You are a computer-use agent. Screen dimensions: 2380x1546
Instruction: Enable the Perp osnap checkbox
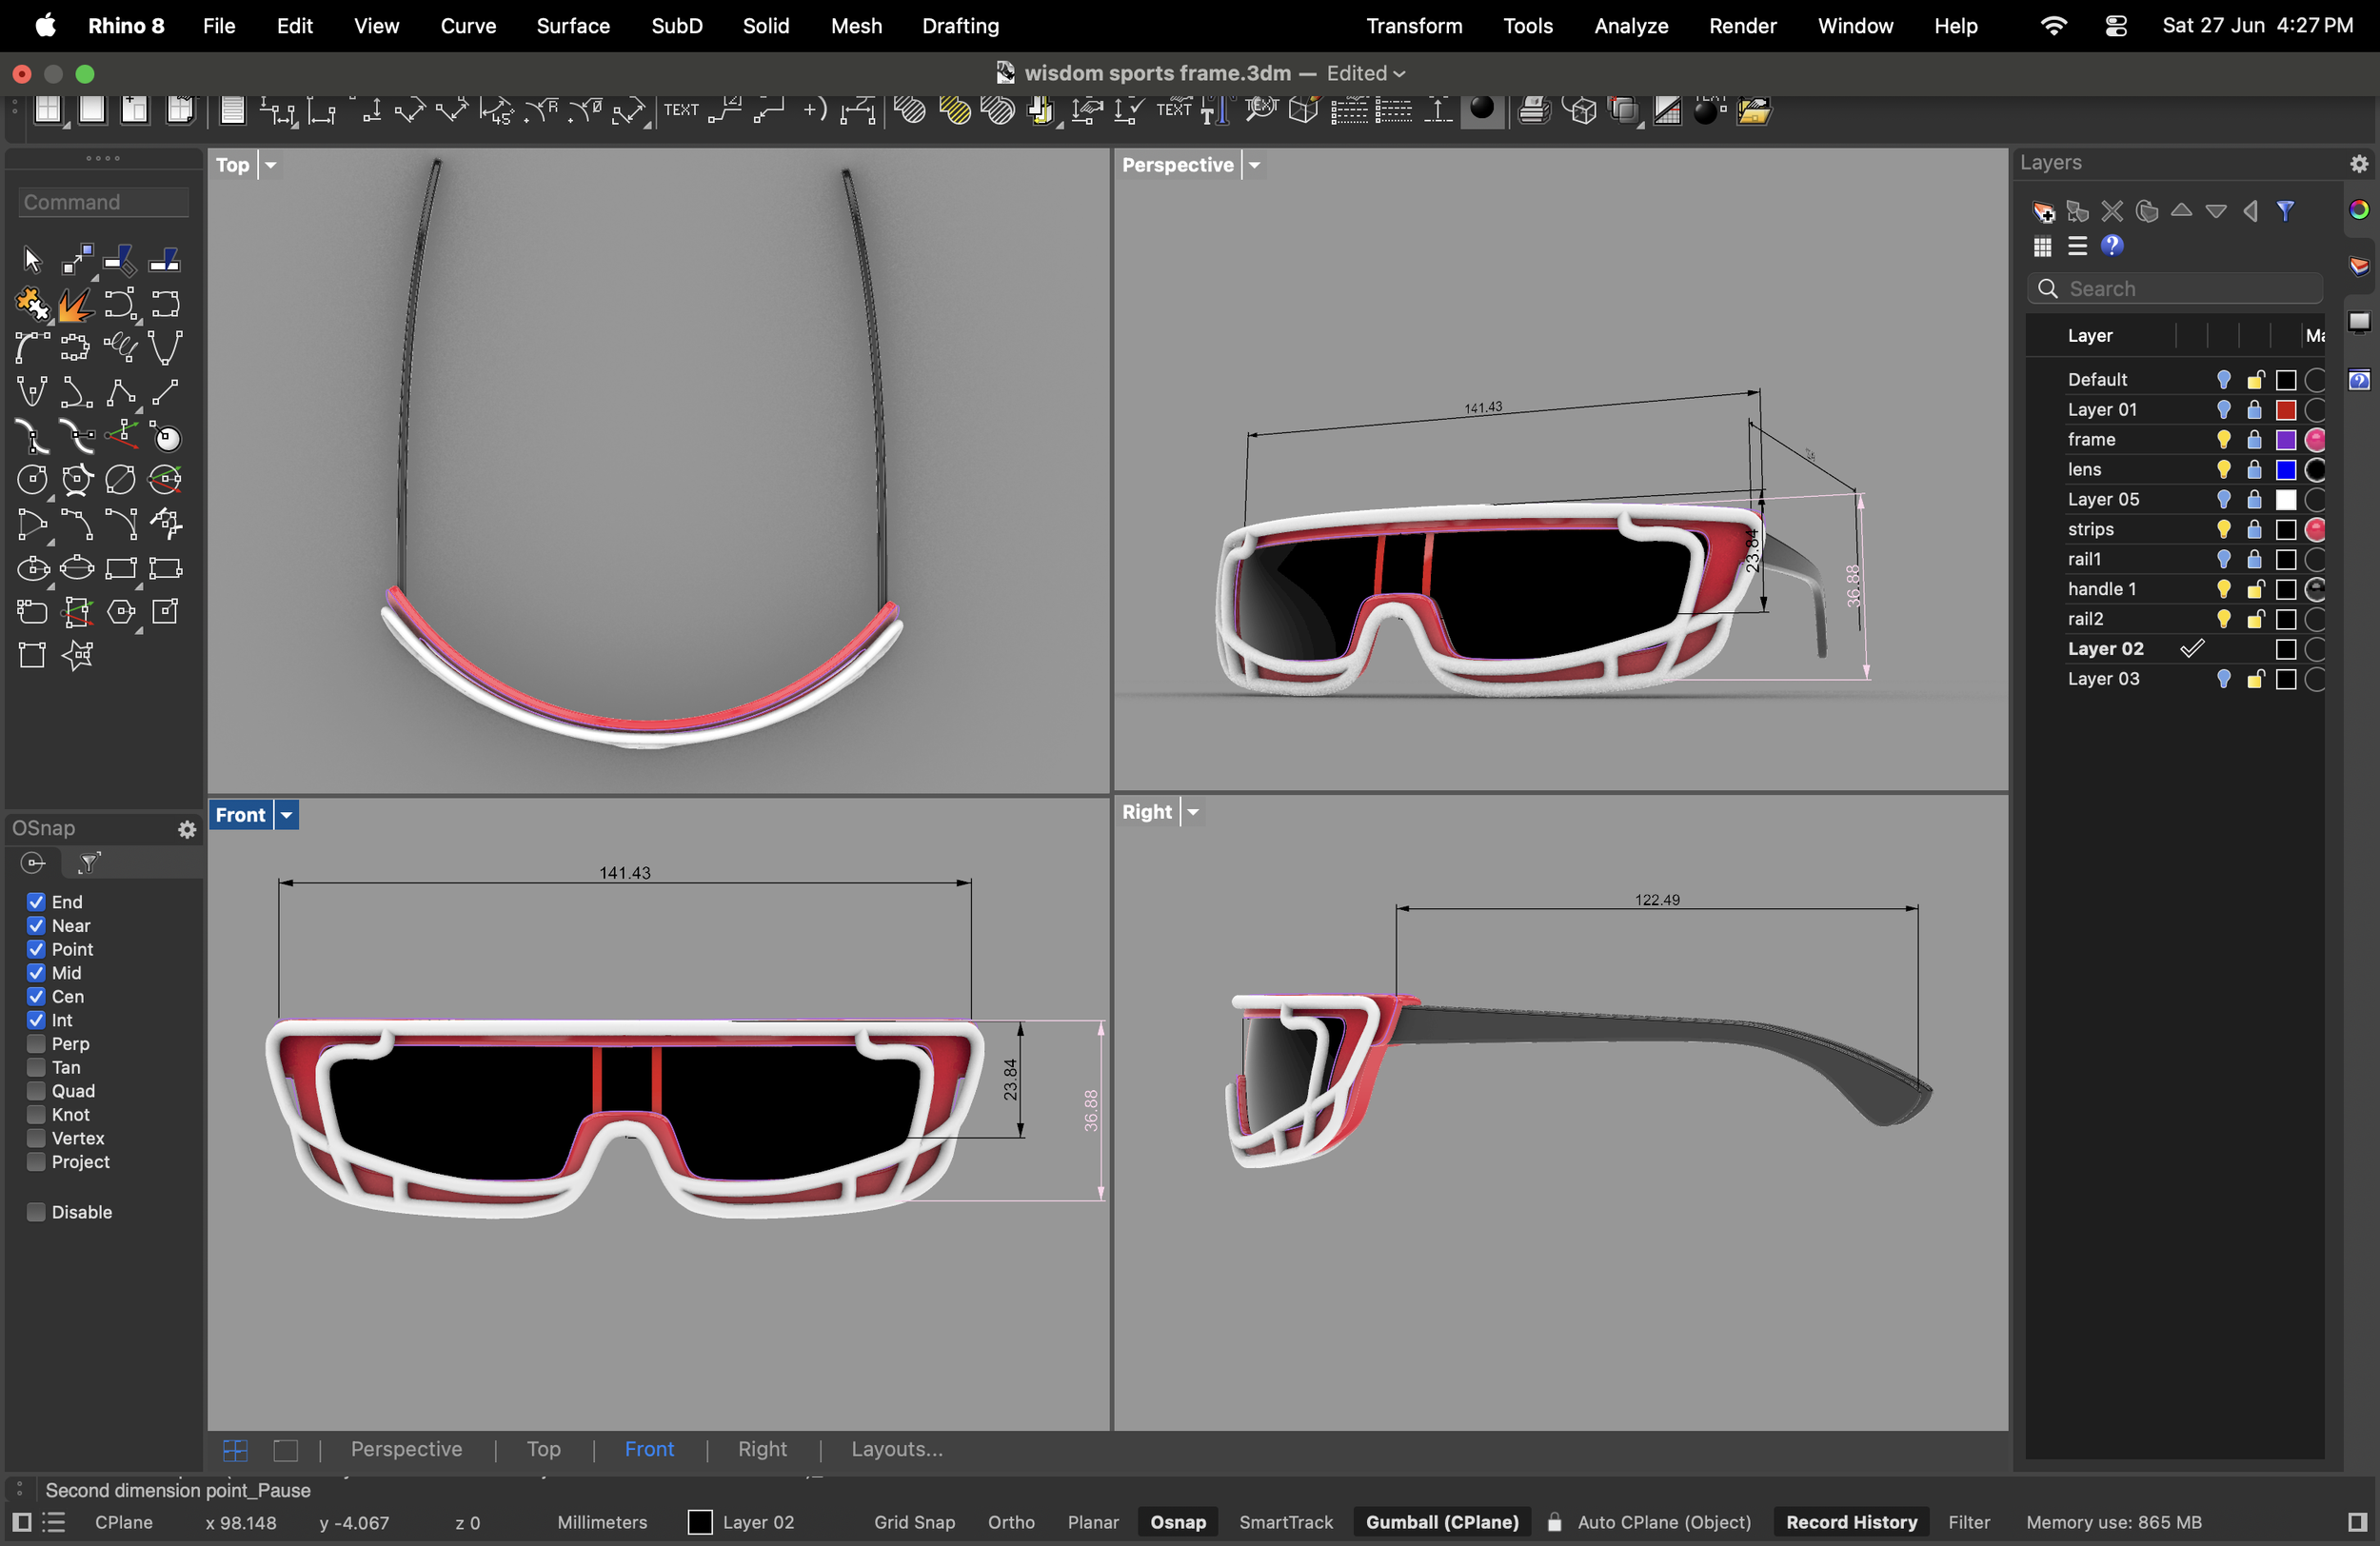(36, 1044)
